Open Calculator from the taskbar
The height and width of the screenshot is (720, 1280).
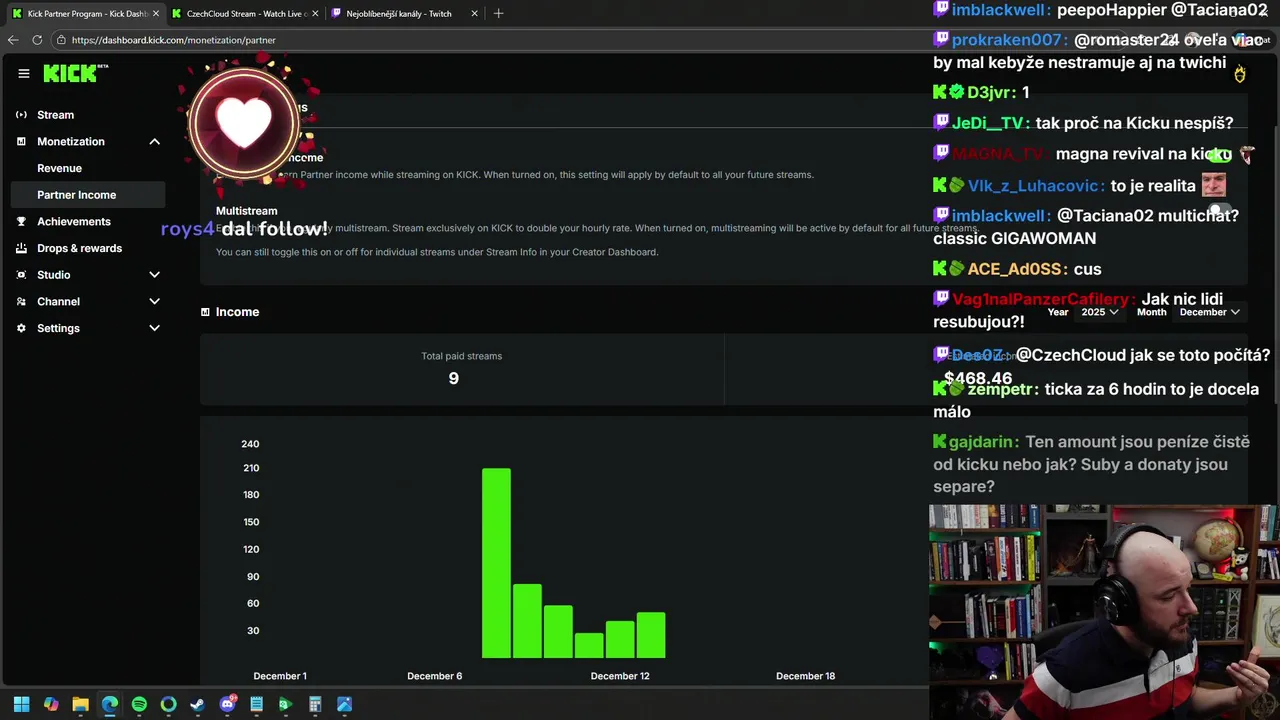(x=315, y=705)
